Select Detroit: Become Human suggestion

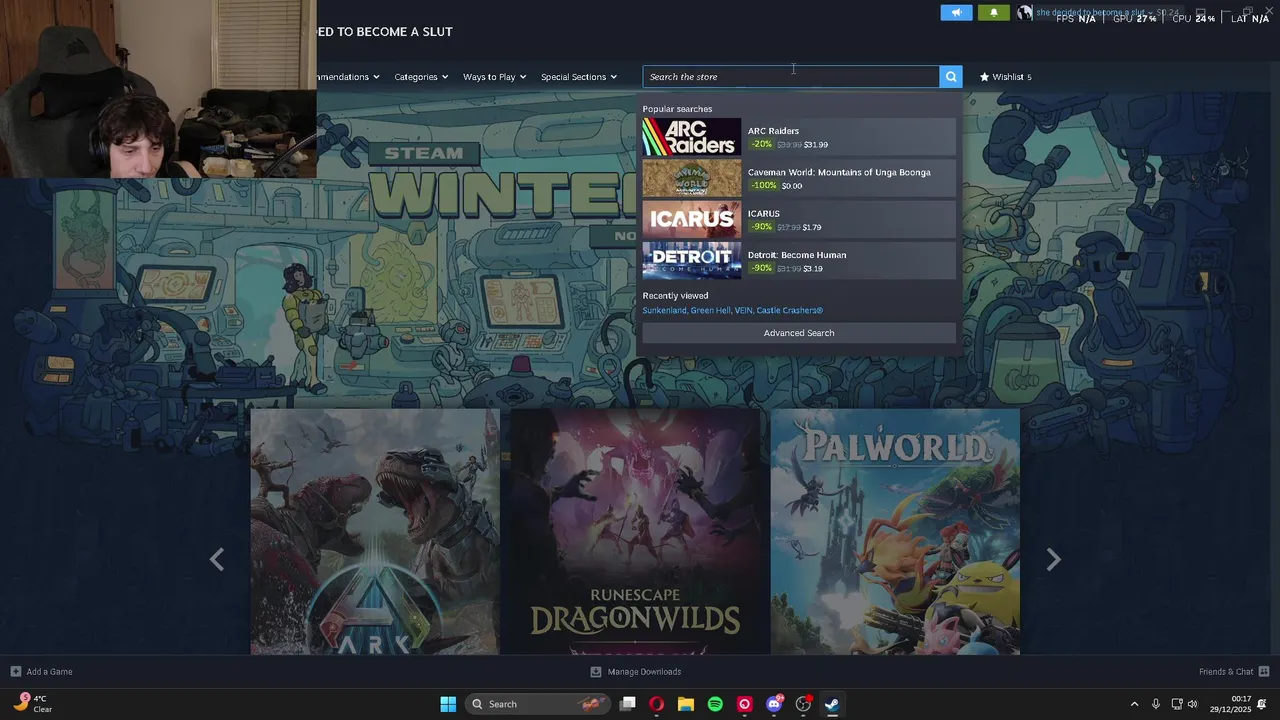[x=799, y=261]
